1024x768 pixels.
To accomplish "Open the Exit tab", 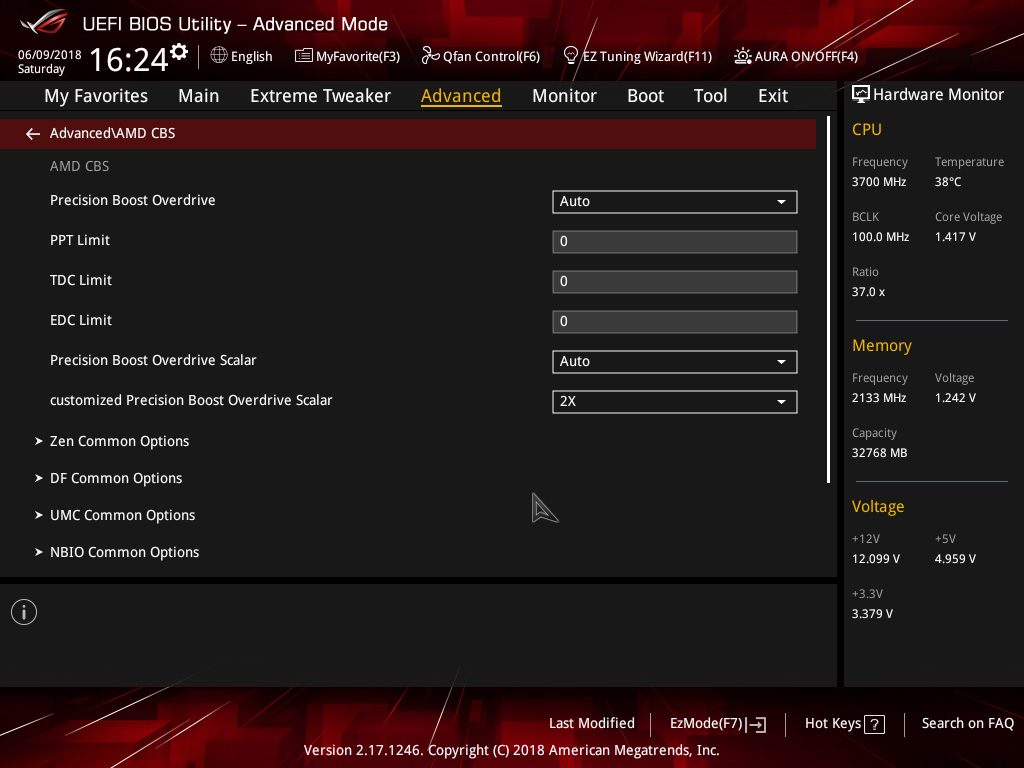I will (773, 96).
